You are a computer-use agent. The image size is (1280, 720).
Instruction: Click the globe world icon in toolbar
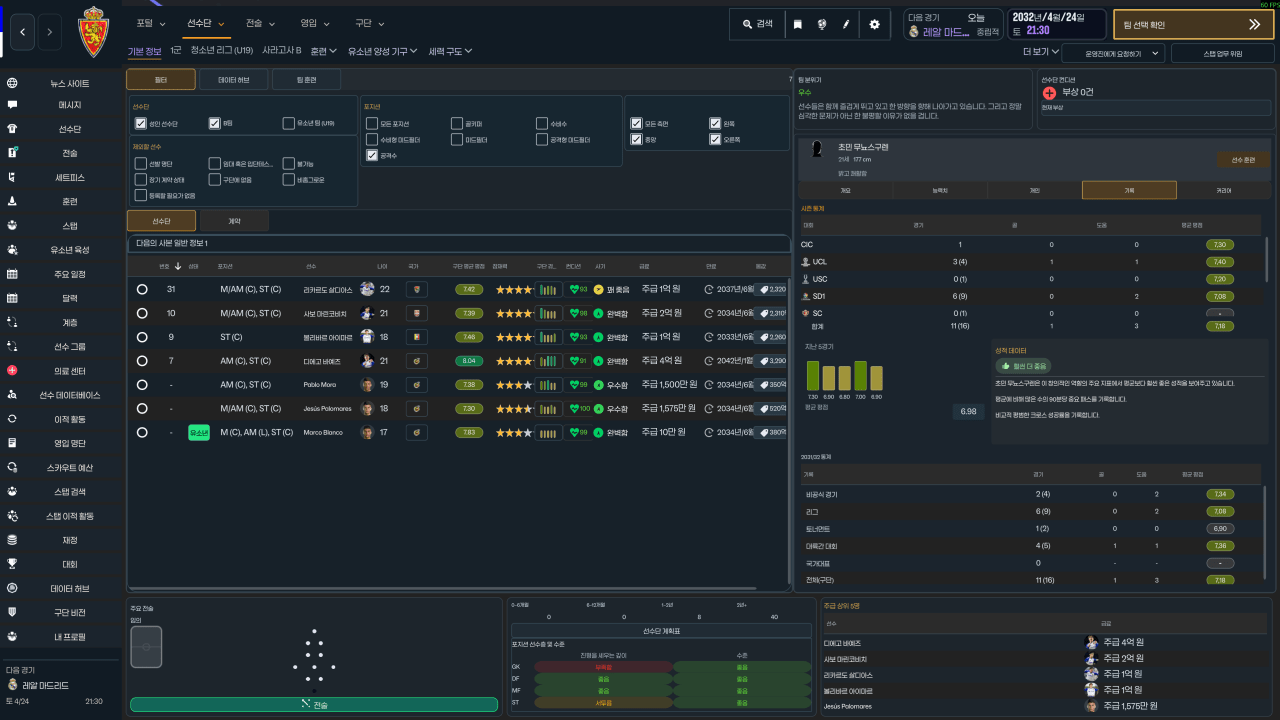822,24
